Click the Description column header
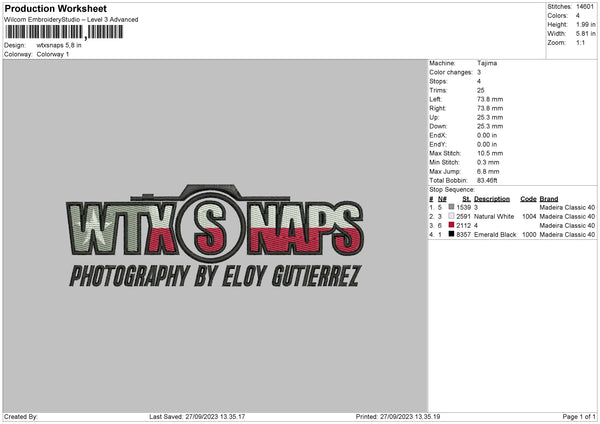Screen dimensions: 600x424 [492, 199]
